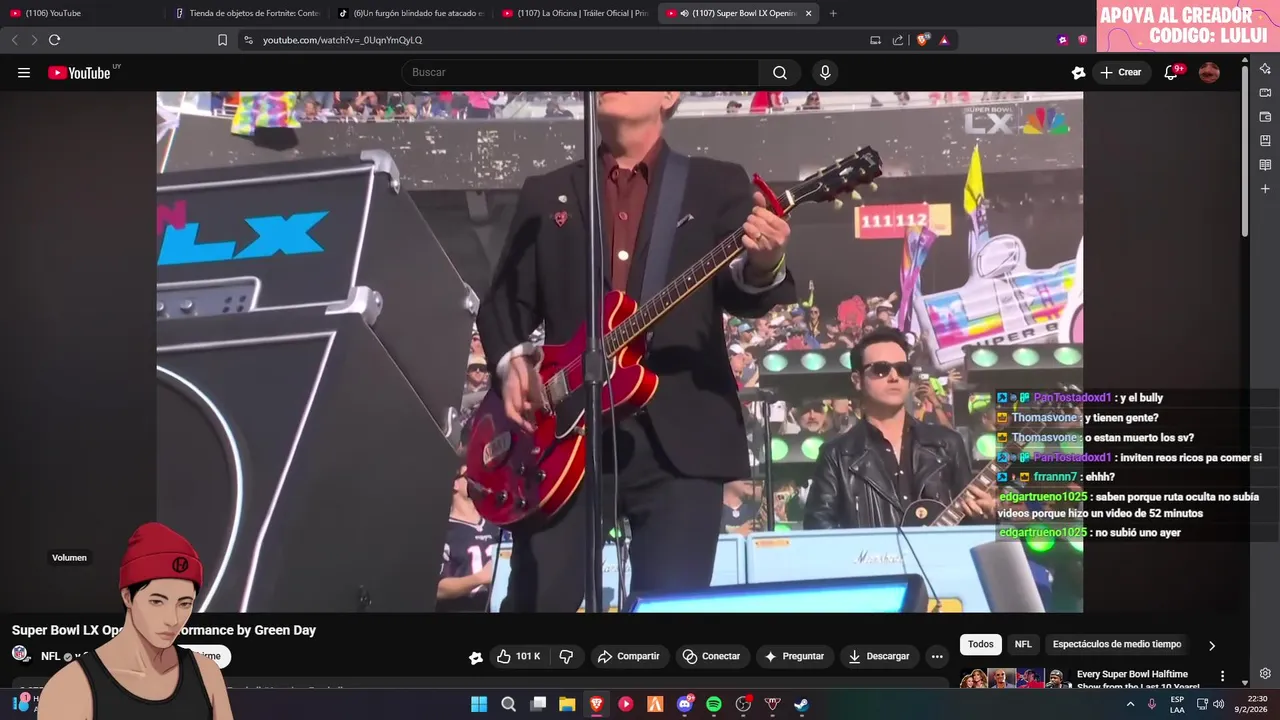Viewport: 1280px width, 720px height.
Task: Click the page vertical scrollbar
Action: click(1245, 150)
